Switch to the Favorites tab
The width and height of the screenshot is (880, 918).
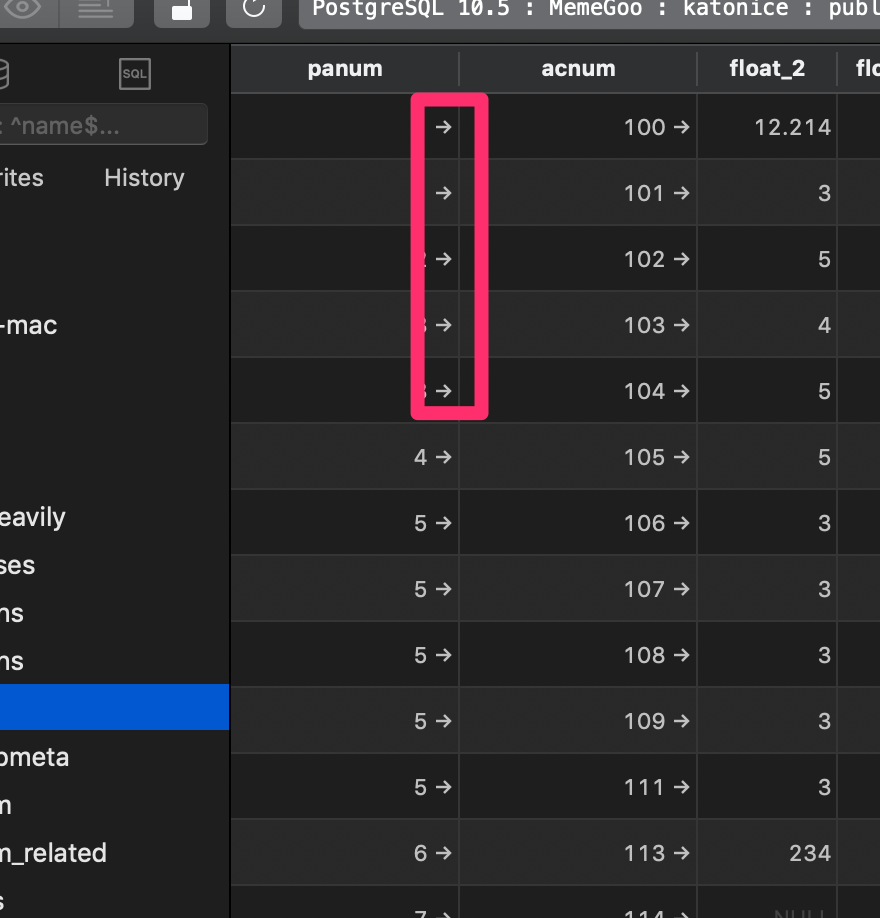coord(22,178)
